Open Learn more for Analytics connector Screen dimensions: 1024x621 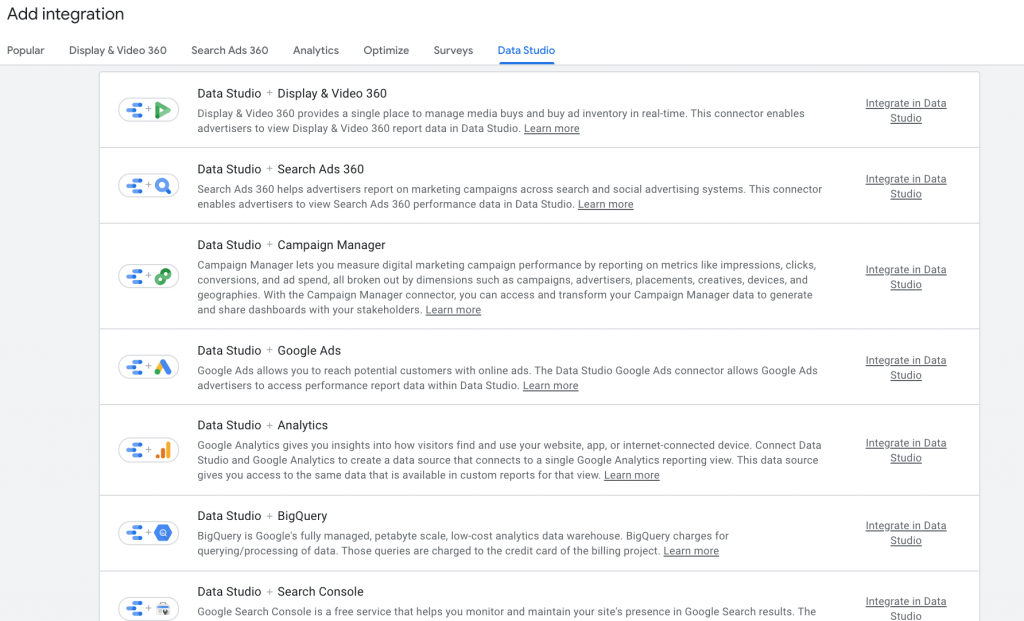632,475
